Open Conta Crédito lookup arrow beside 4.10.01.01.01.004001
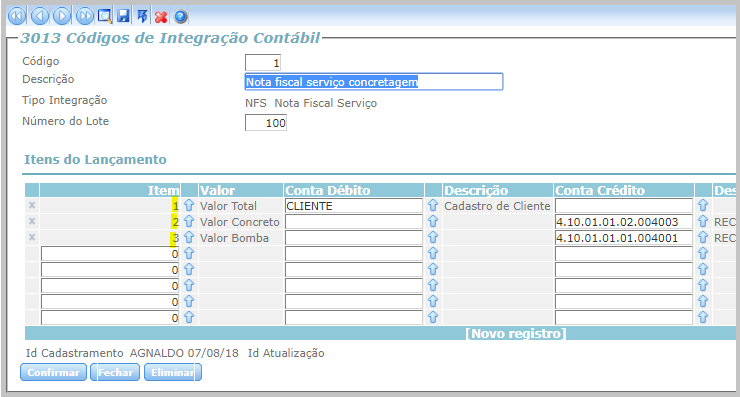The height and width of the screenshot is (397, 740). click(x=703, y=237)
